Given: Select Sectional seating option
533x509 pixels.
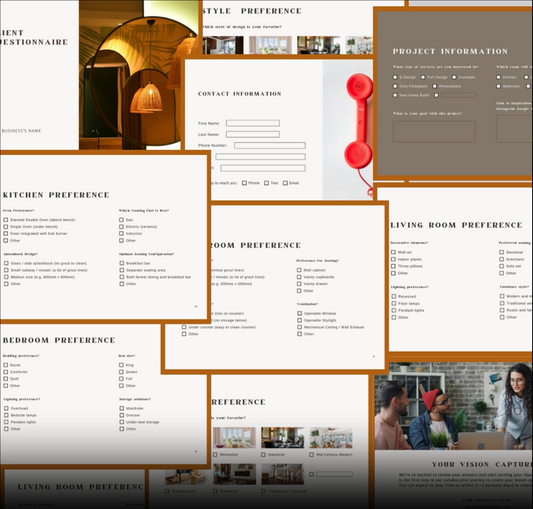Looking at the screenshot, I should point(502,252).
